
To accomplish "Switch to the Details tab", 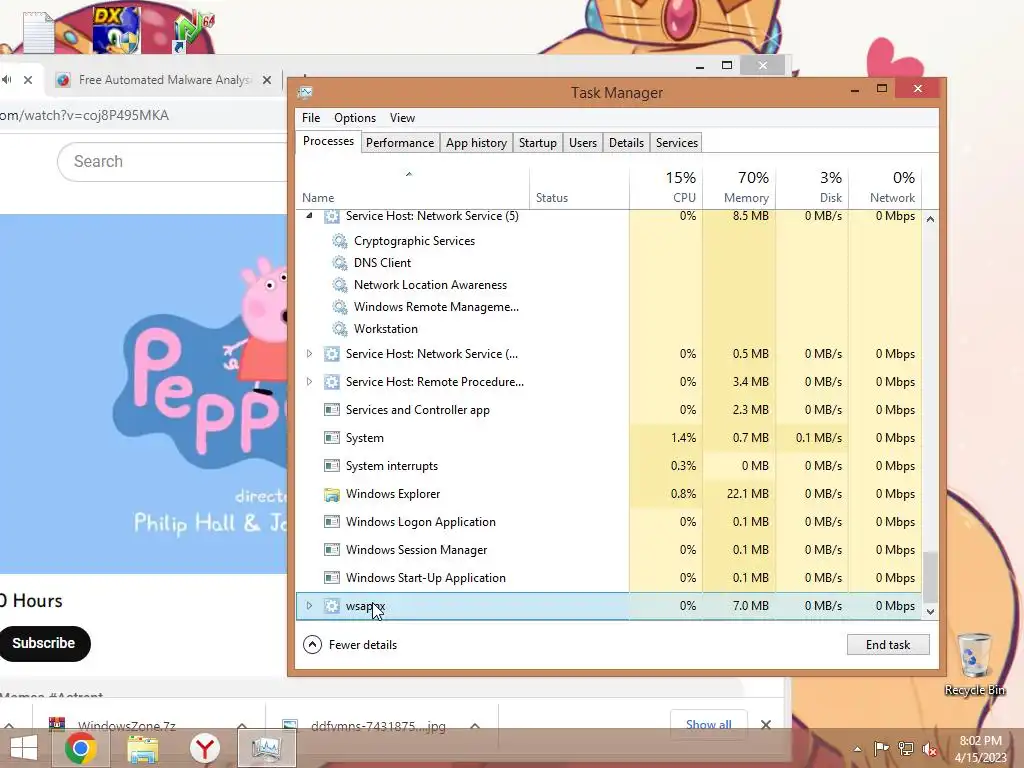I will 626,142.
